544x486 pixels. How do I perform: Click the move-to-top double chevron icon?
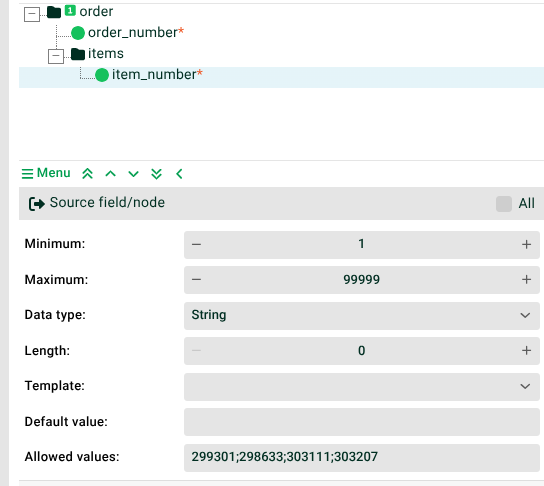[x=87, y=173]
